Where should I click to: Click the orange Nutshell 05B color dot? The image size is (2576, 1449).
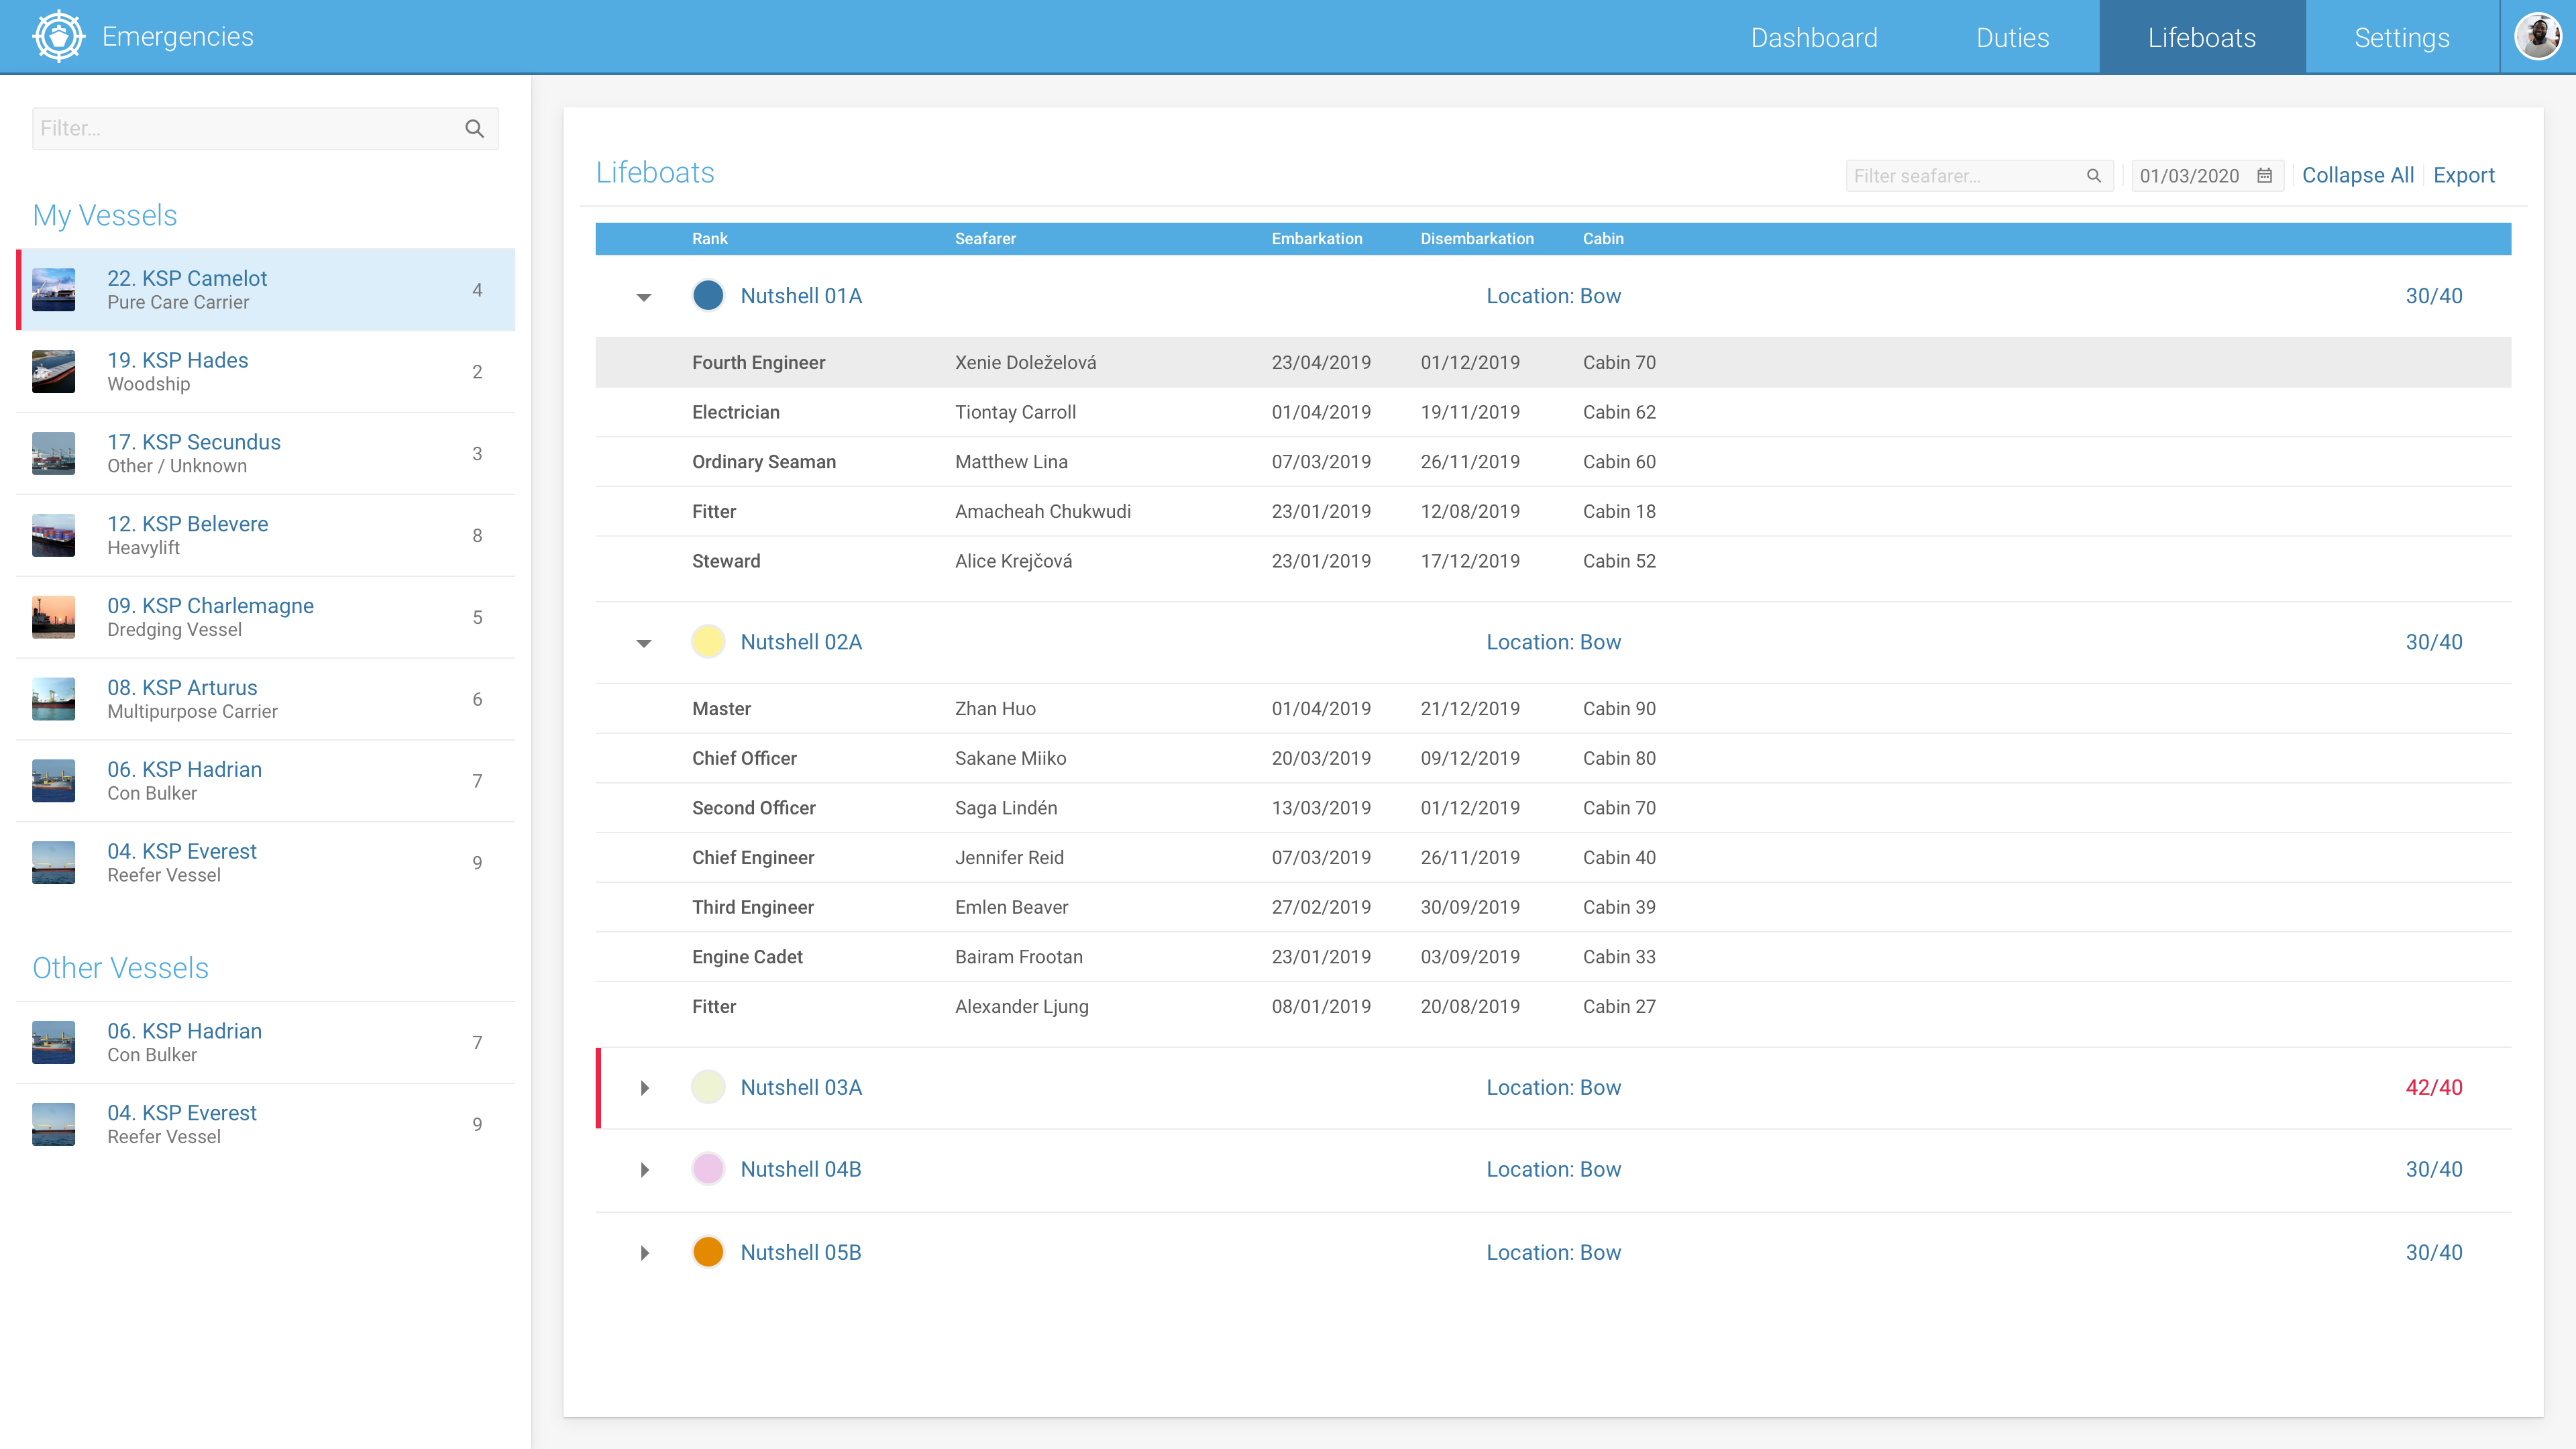coord(708,1252)
